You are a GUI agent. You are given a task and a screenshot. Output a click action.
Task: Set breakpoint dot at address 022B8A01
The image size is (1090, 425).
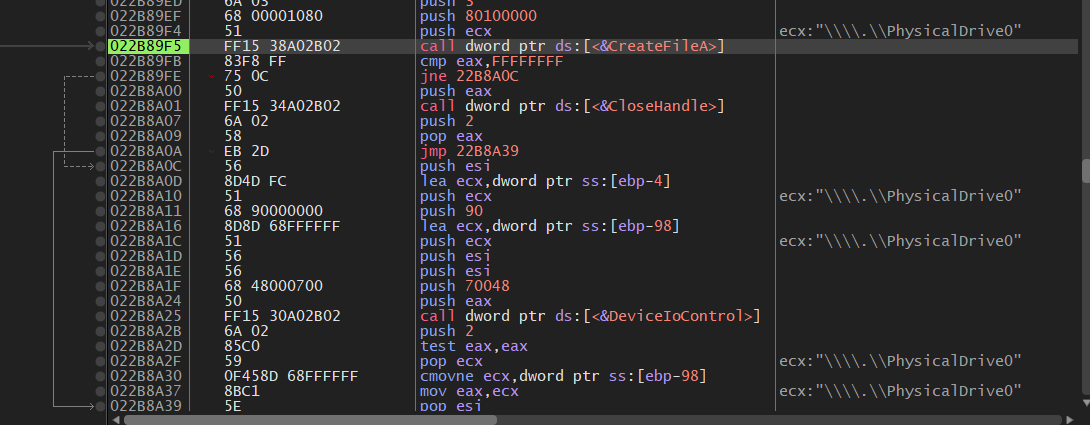(100, 106)
